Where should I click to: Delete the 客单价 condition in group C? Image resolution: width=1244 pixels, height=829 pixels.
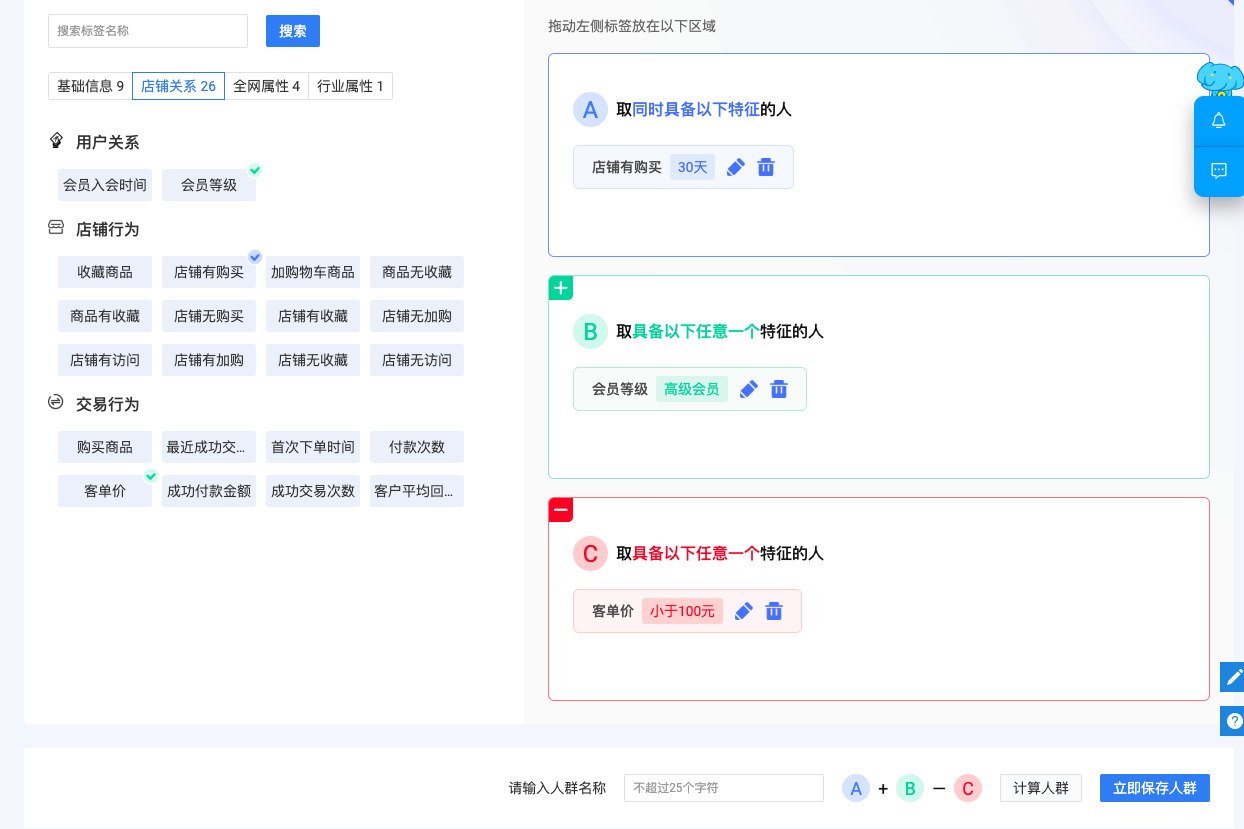[774, 611]
